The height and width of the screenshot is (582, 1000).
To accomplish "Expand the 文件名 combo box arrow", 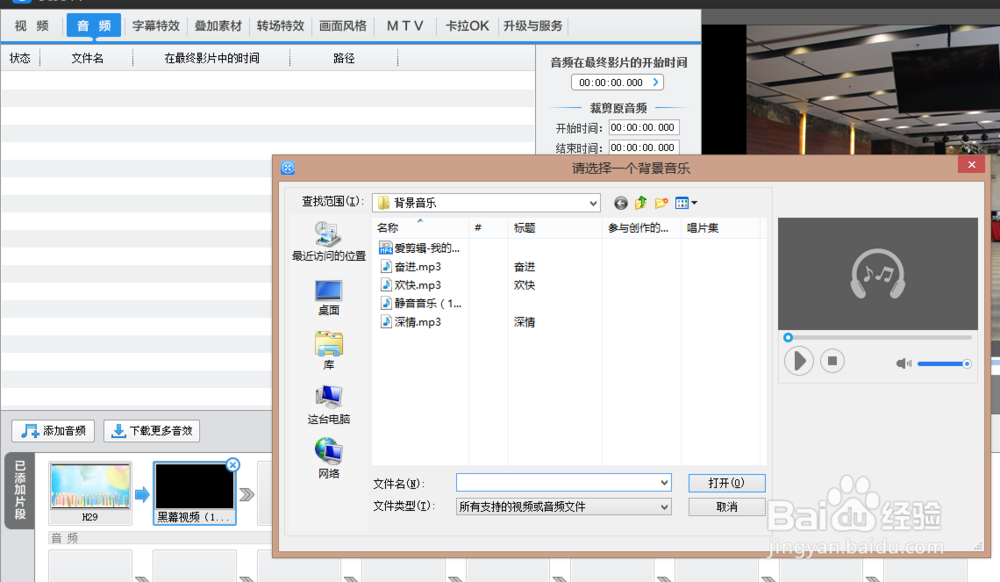I will click(x=664, y=483).
